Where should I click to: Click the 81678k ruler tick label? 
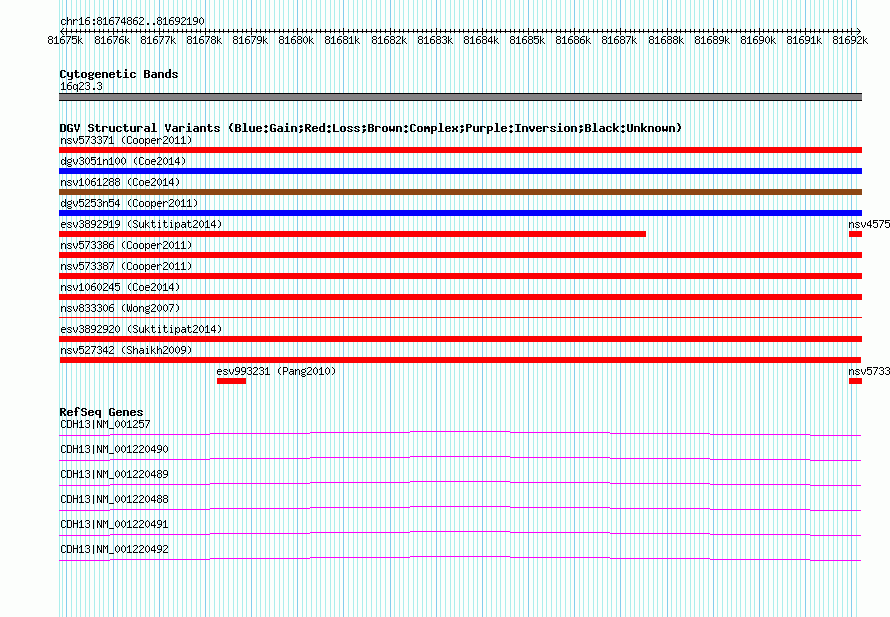tap(204, 40)
